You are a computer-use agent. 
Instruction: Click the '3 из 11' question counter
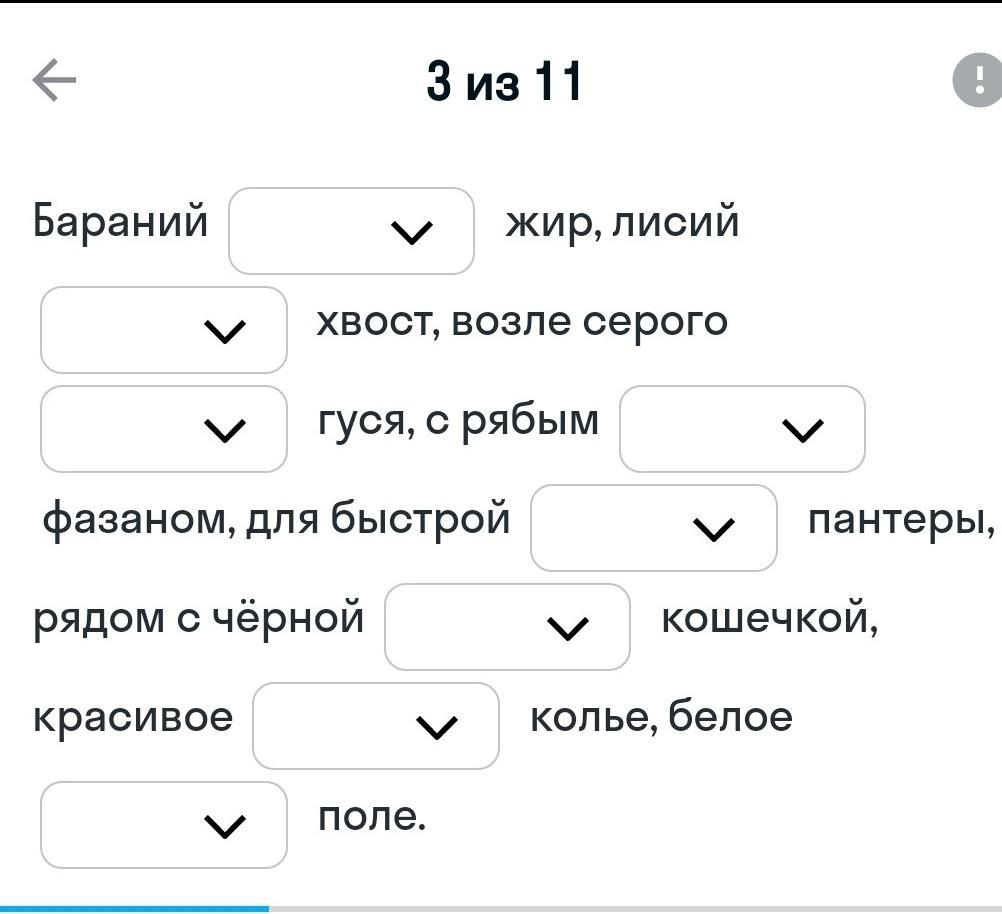[x=503, y=81]
